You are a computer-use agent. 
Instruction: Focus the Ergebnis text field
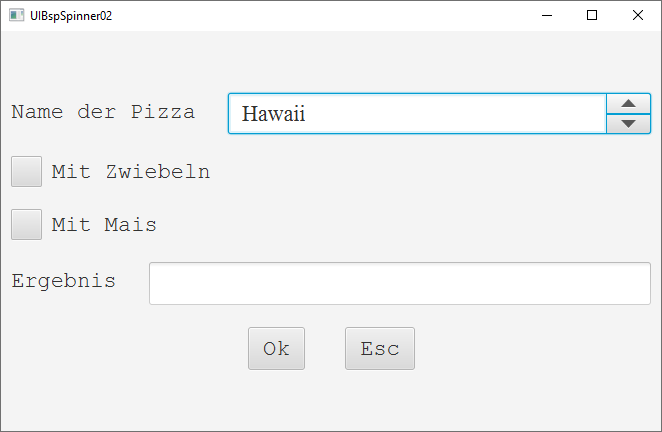(x=400, y=283)
